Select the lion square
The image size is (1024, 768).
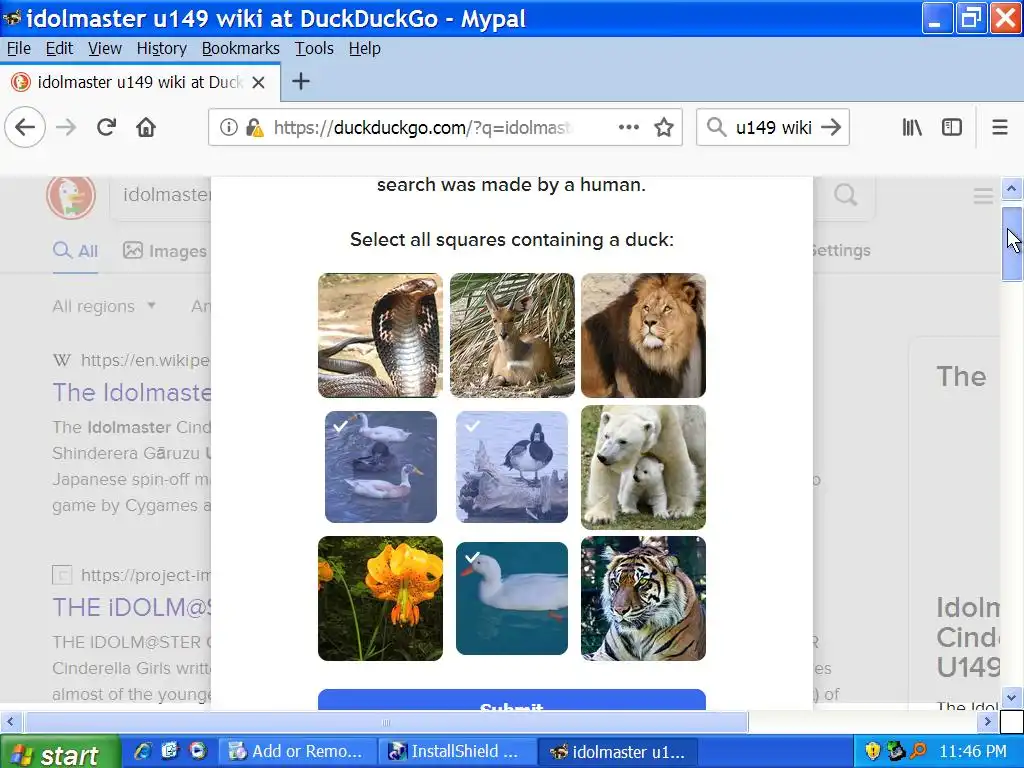[x=643, y=336]
